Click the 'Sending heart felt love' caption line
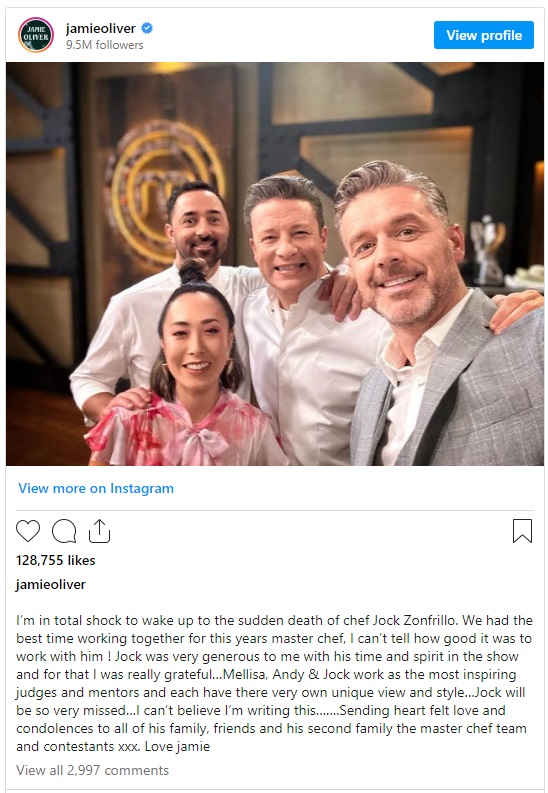Screen dimensions: 548x793 click(409, 710)
